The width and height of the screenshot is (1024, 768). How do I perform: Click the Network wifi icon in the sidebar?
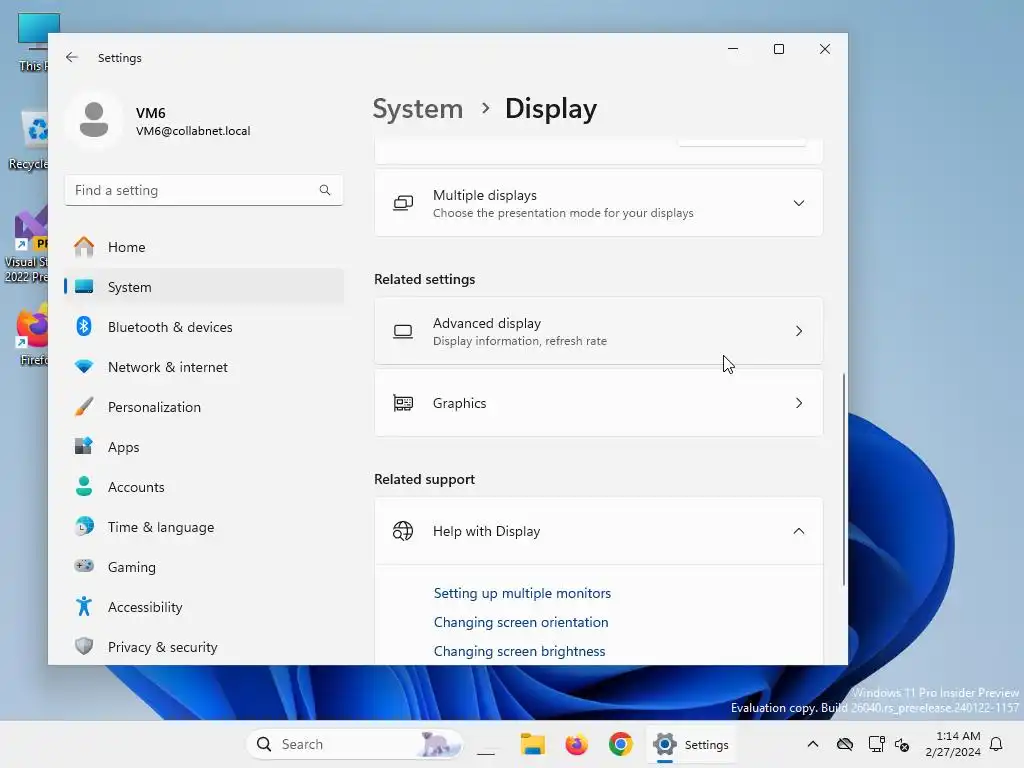click(x=84, y=366)
